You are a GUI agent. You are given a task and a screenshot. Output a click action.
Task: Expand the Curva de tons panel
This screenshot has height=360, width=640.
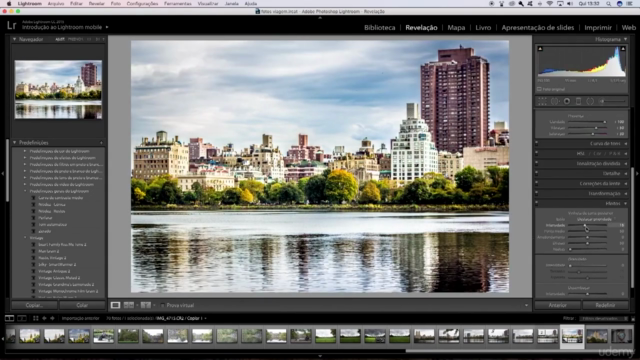point(626,144)
